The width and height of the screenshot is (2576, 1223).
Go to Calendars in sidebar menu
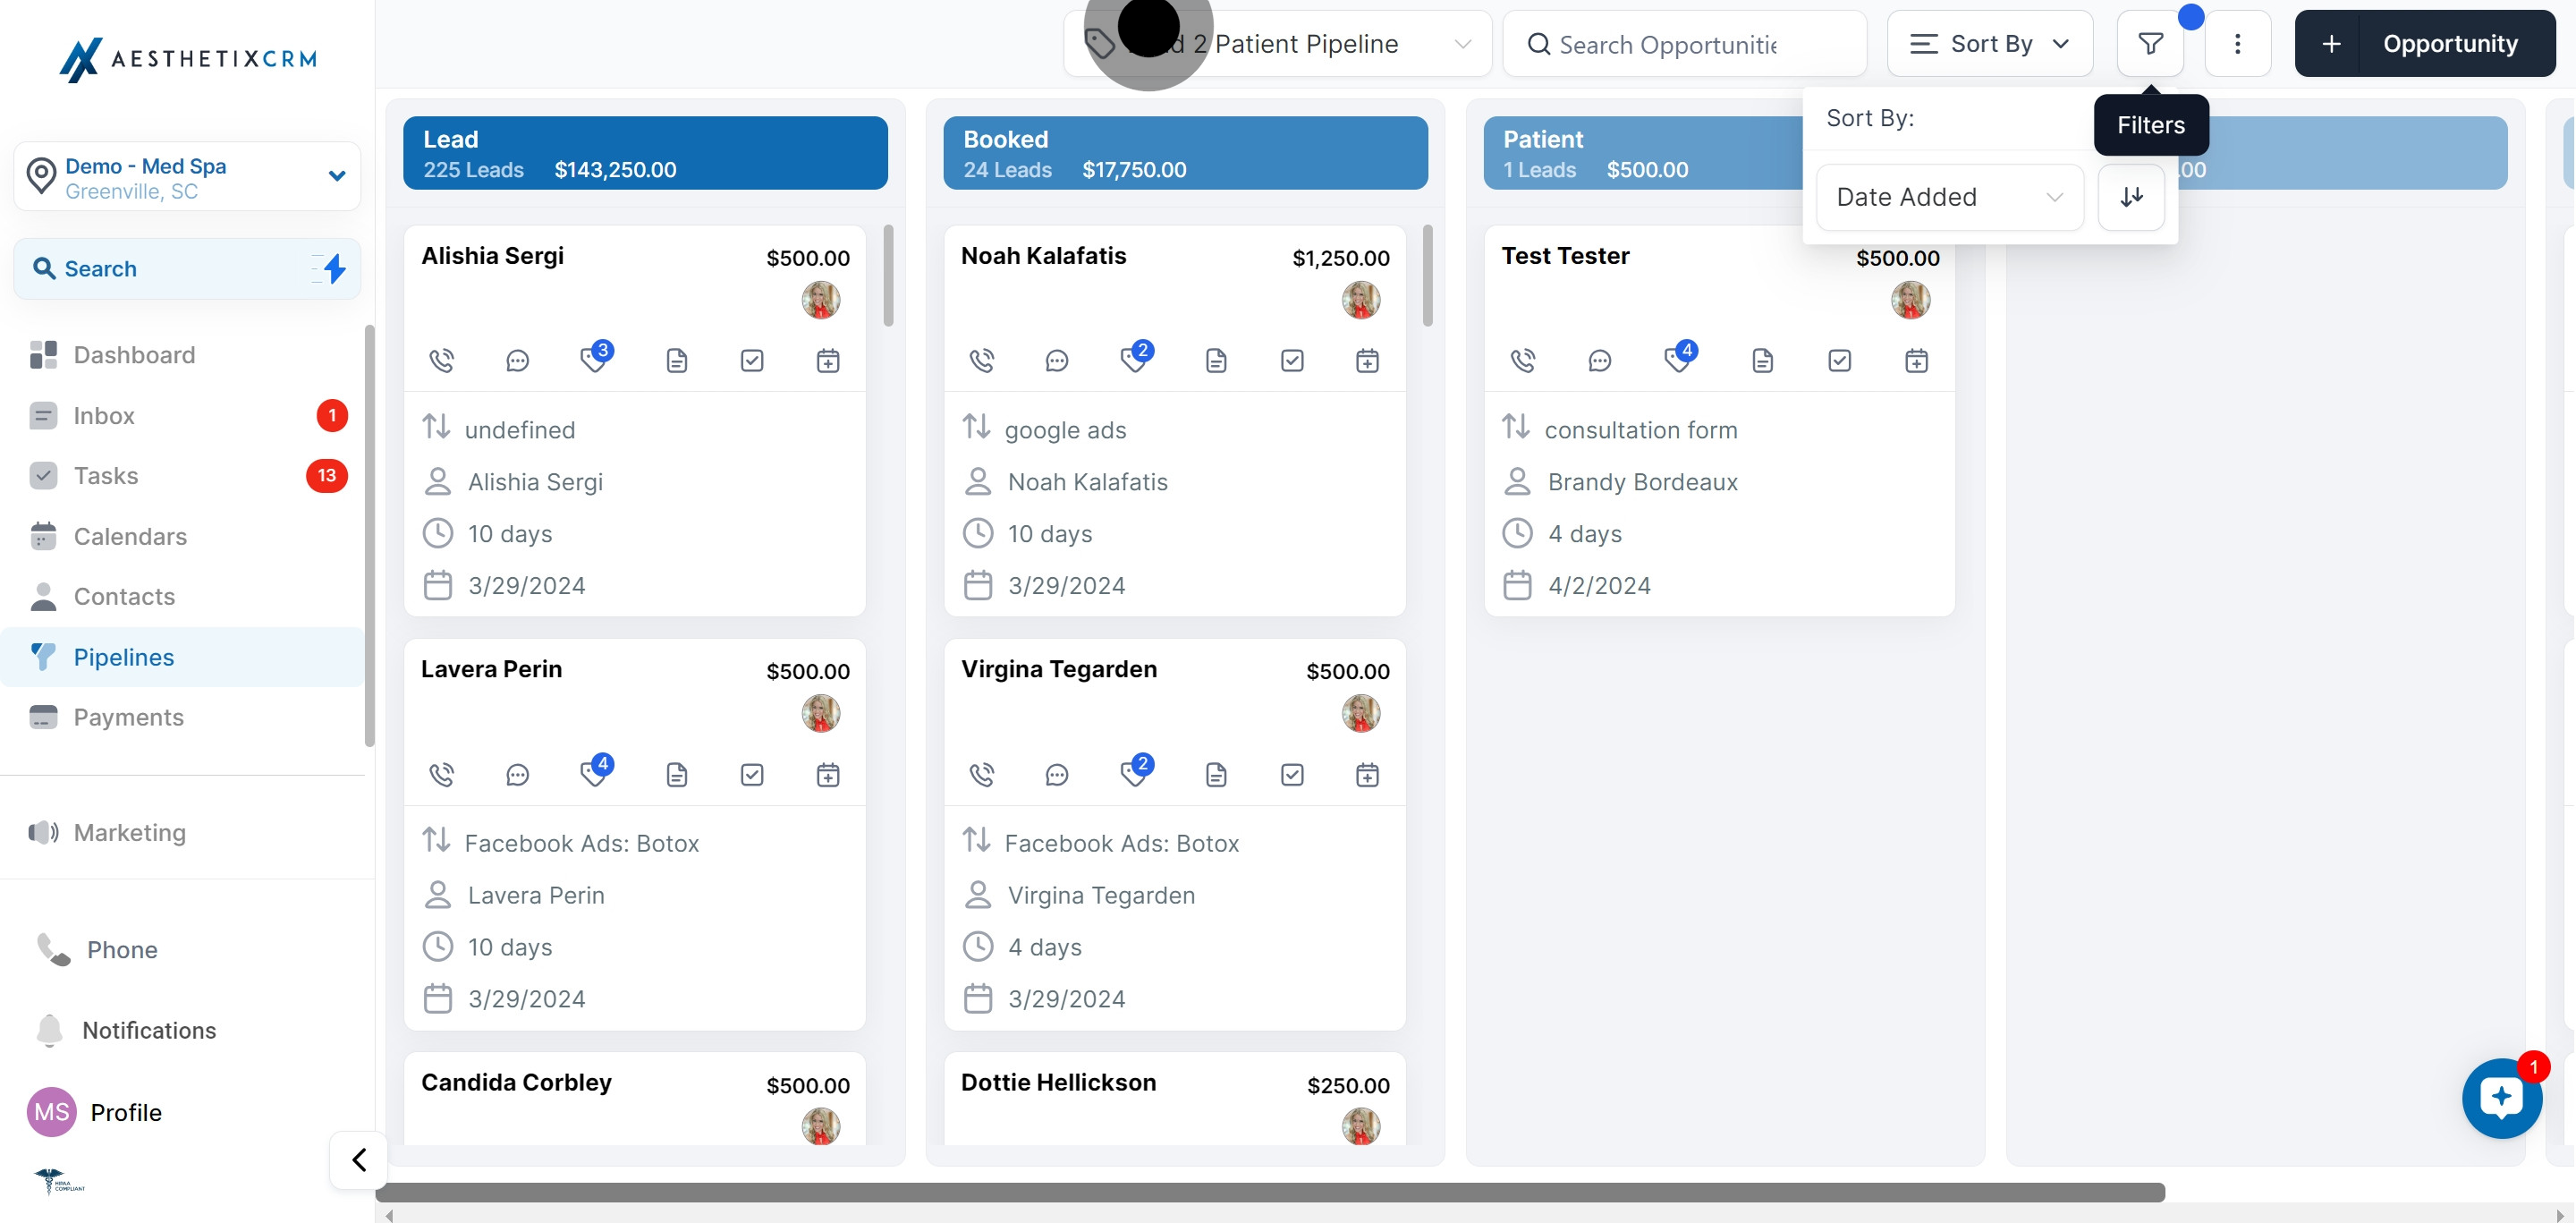[130, 536]
